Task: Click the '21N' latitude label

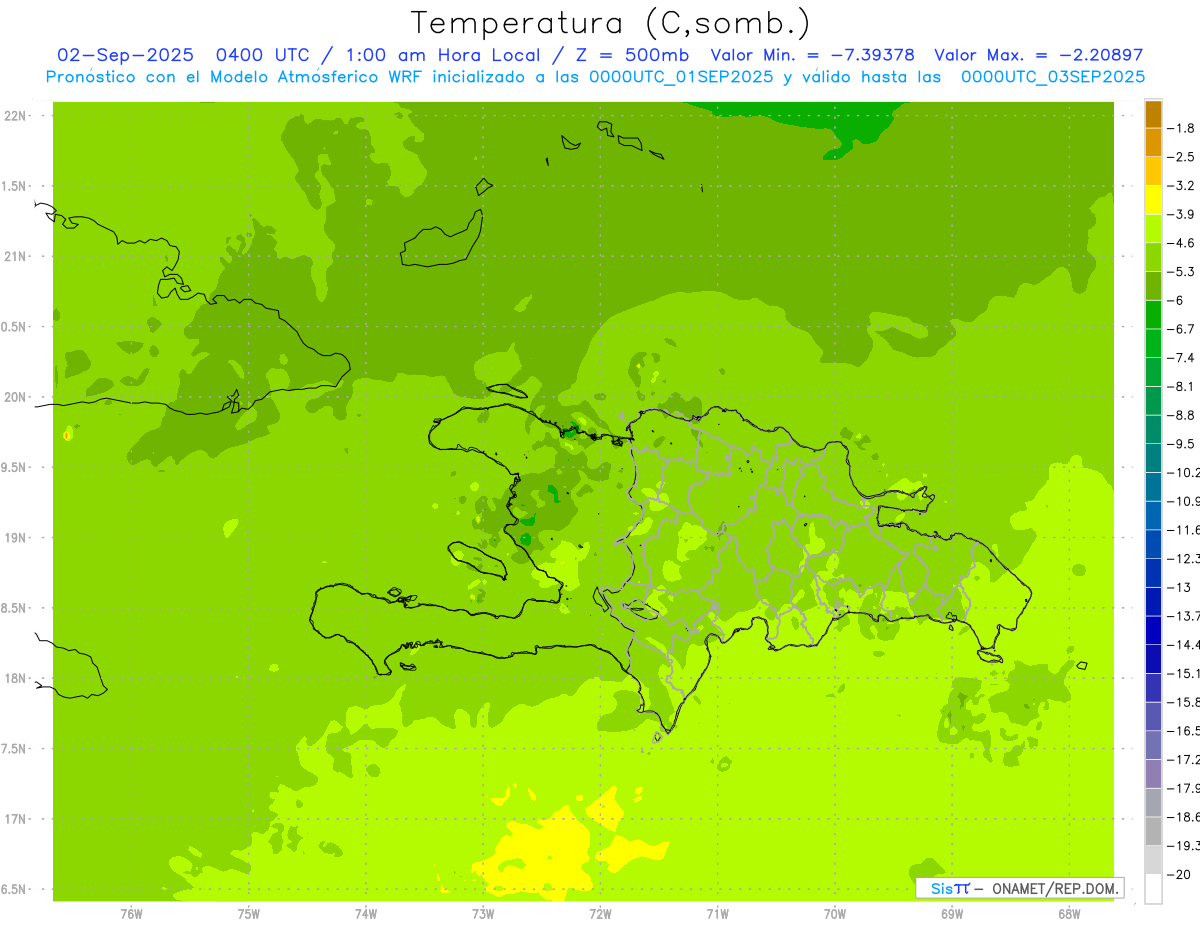Action: 14,256
